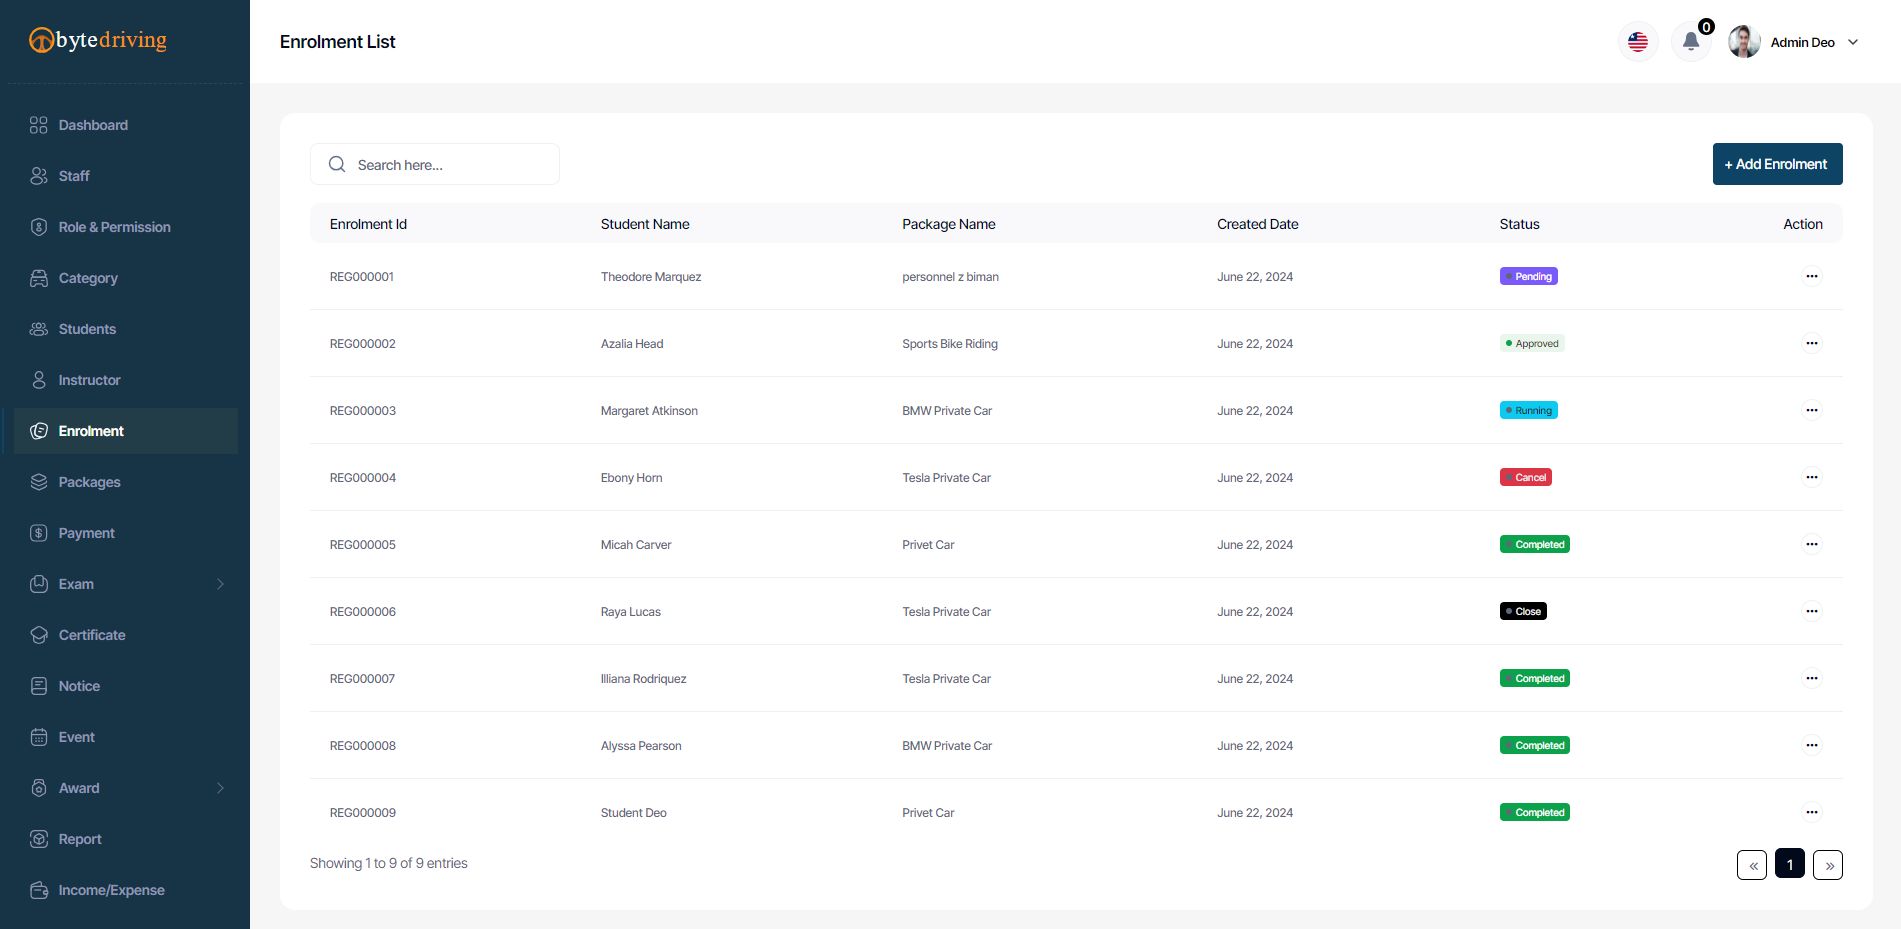Click the red Cancel status badge

coord(1525,478)
